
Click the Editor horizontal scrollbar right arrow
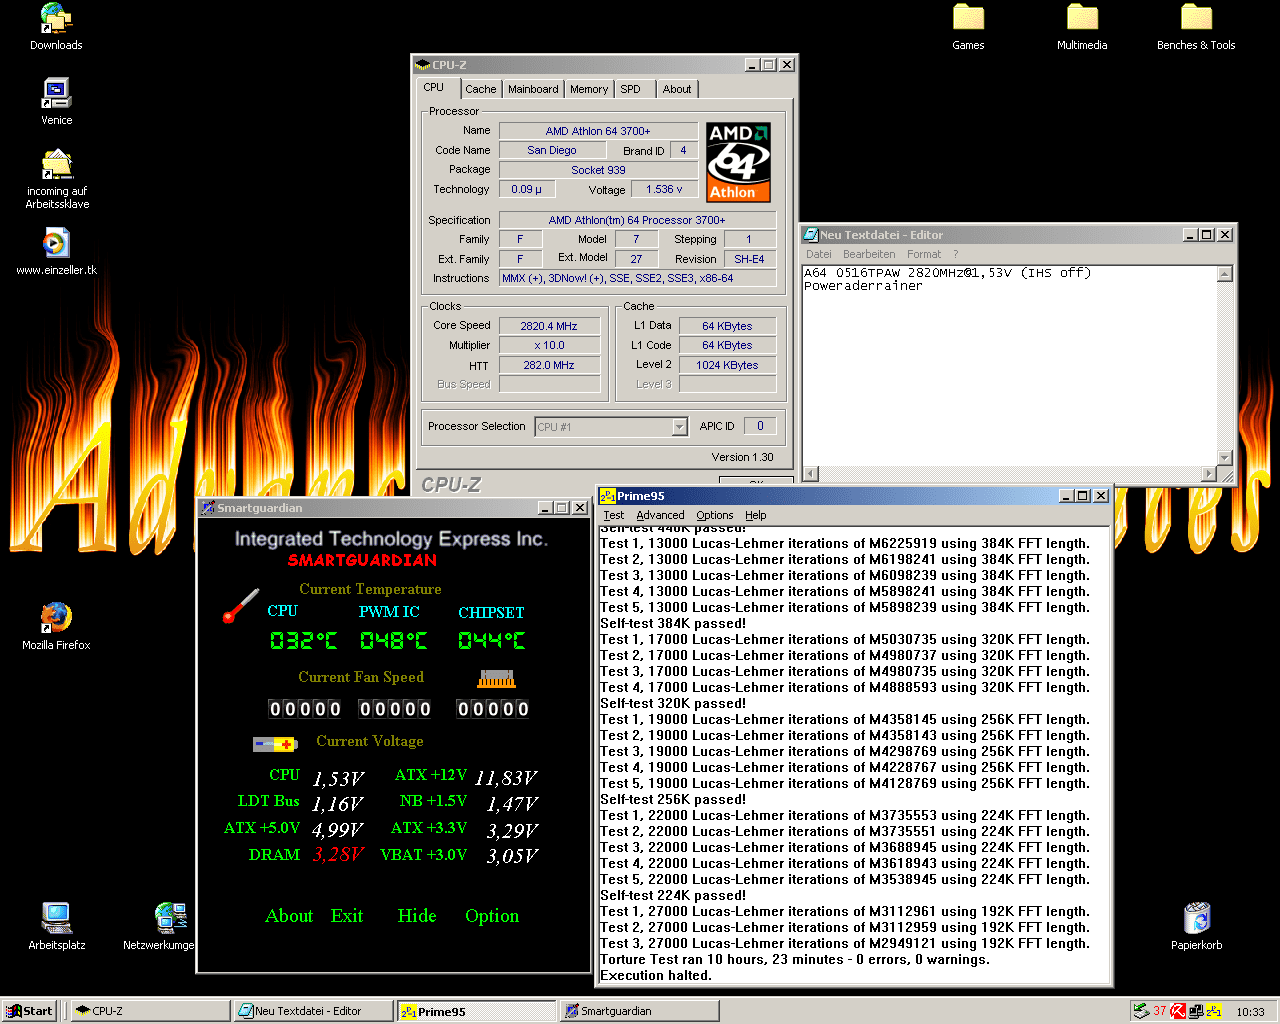tap(1209, 474)
